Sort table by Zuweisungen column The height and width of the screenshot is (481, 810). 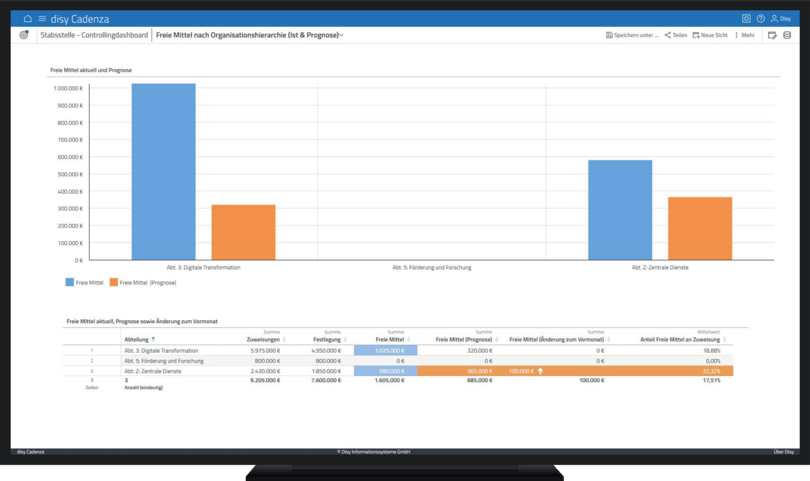tap(264, 339)
